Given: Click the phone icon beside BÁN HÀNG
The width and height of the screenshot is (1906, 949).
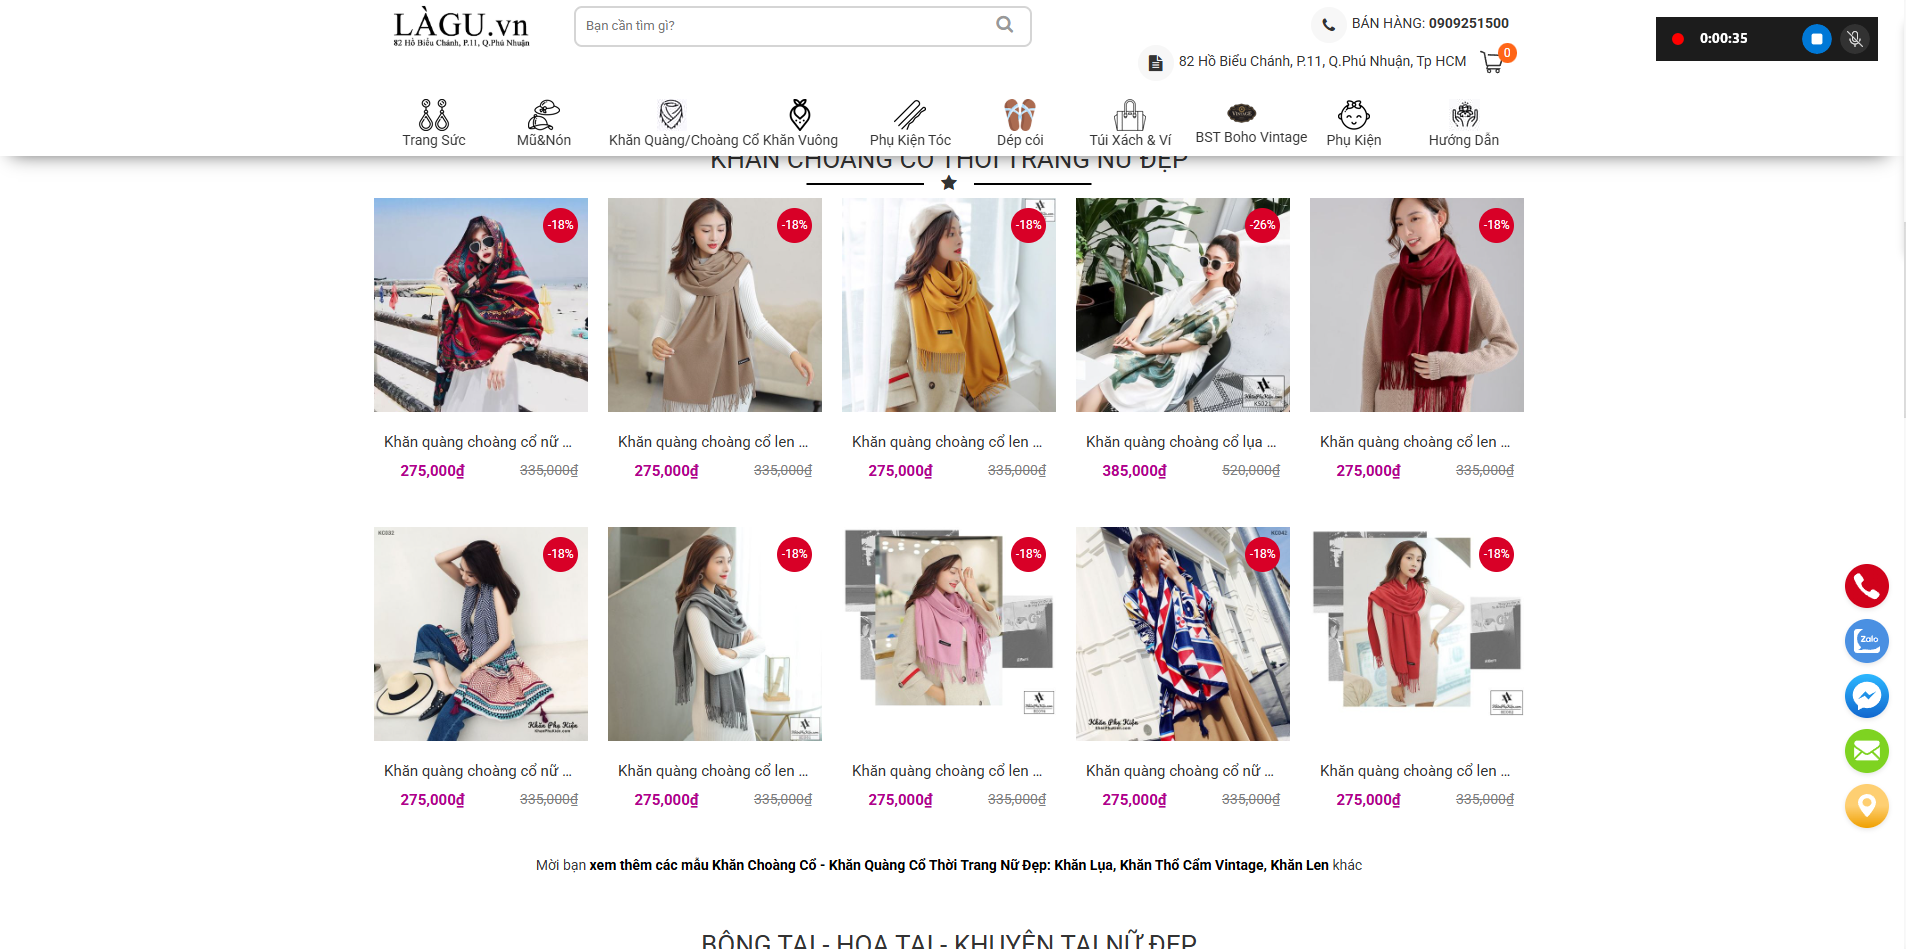Looking at the screenshot, I should (1328, 24).
